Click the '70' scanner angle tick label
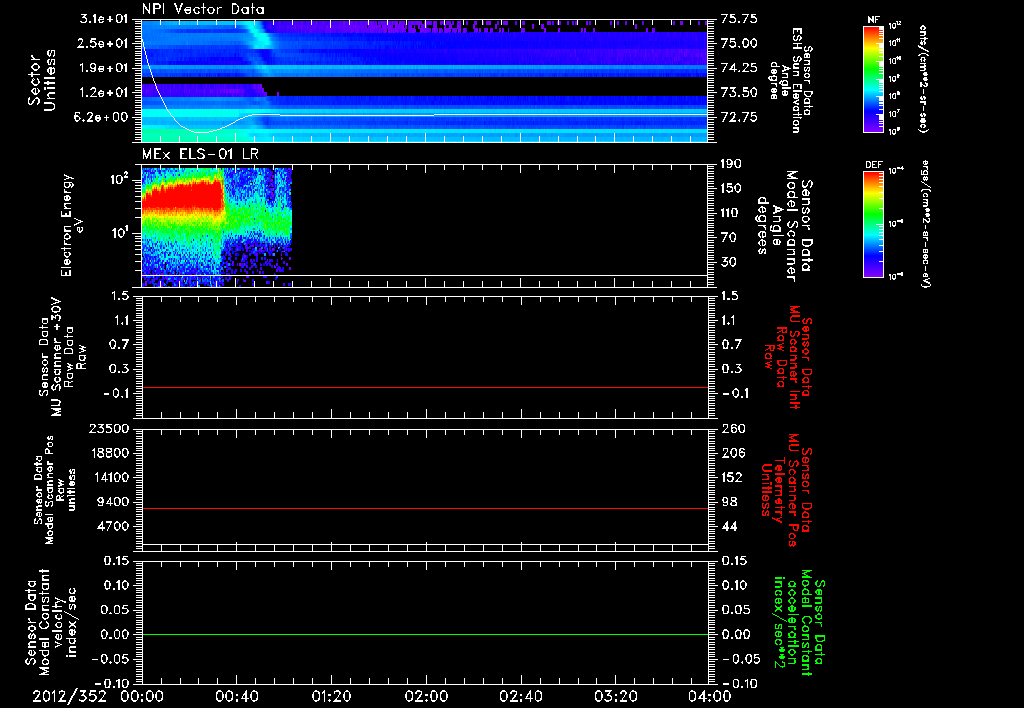The height and width of the screenshot is (708, 1024). click(x=729, y=238)
